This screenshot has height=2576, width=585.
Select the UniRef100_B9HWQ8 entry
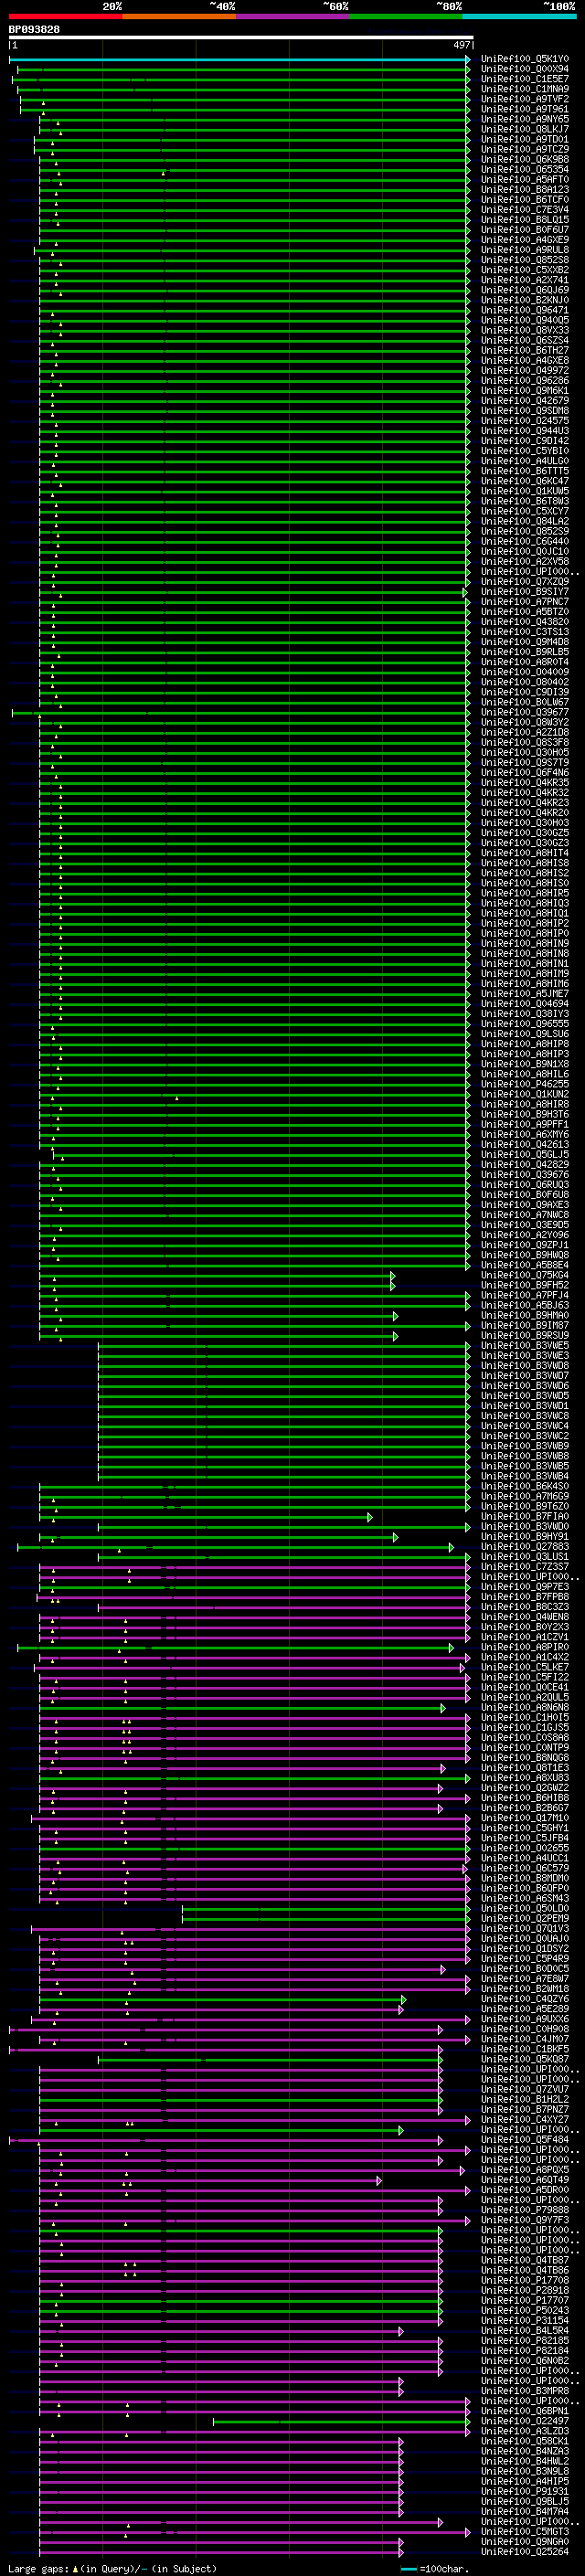pyautogui.click(x=525, y=1255)
